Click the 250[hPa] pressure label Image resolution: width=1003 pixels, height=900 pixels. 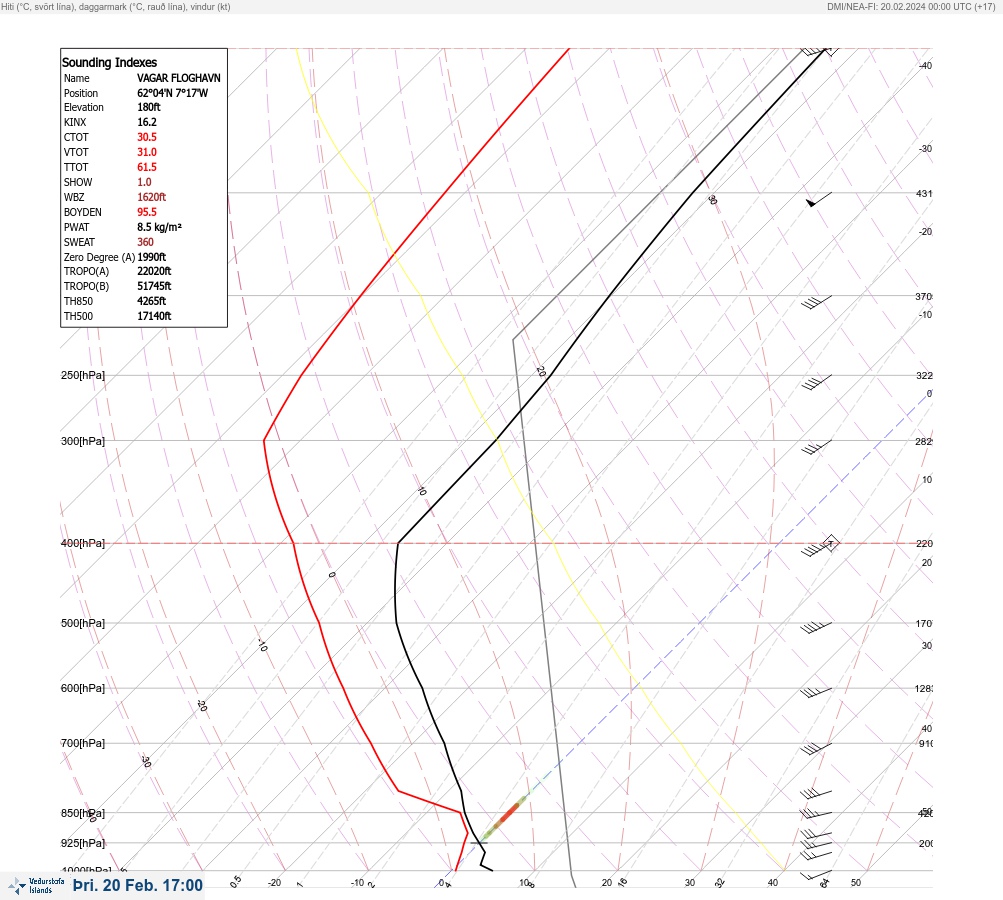83,375
